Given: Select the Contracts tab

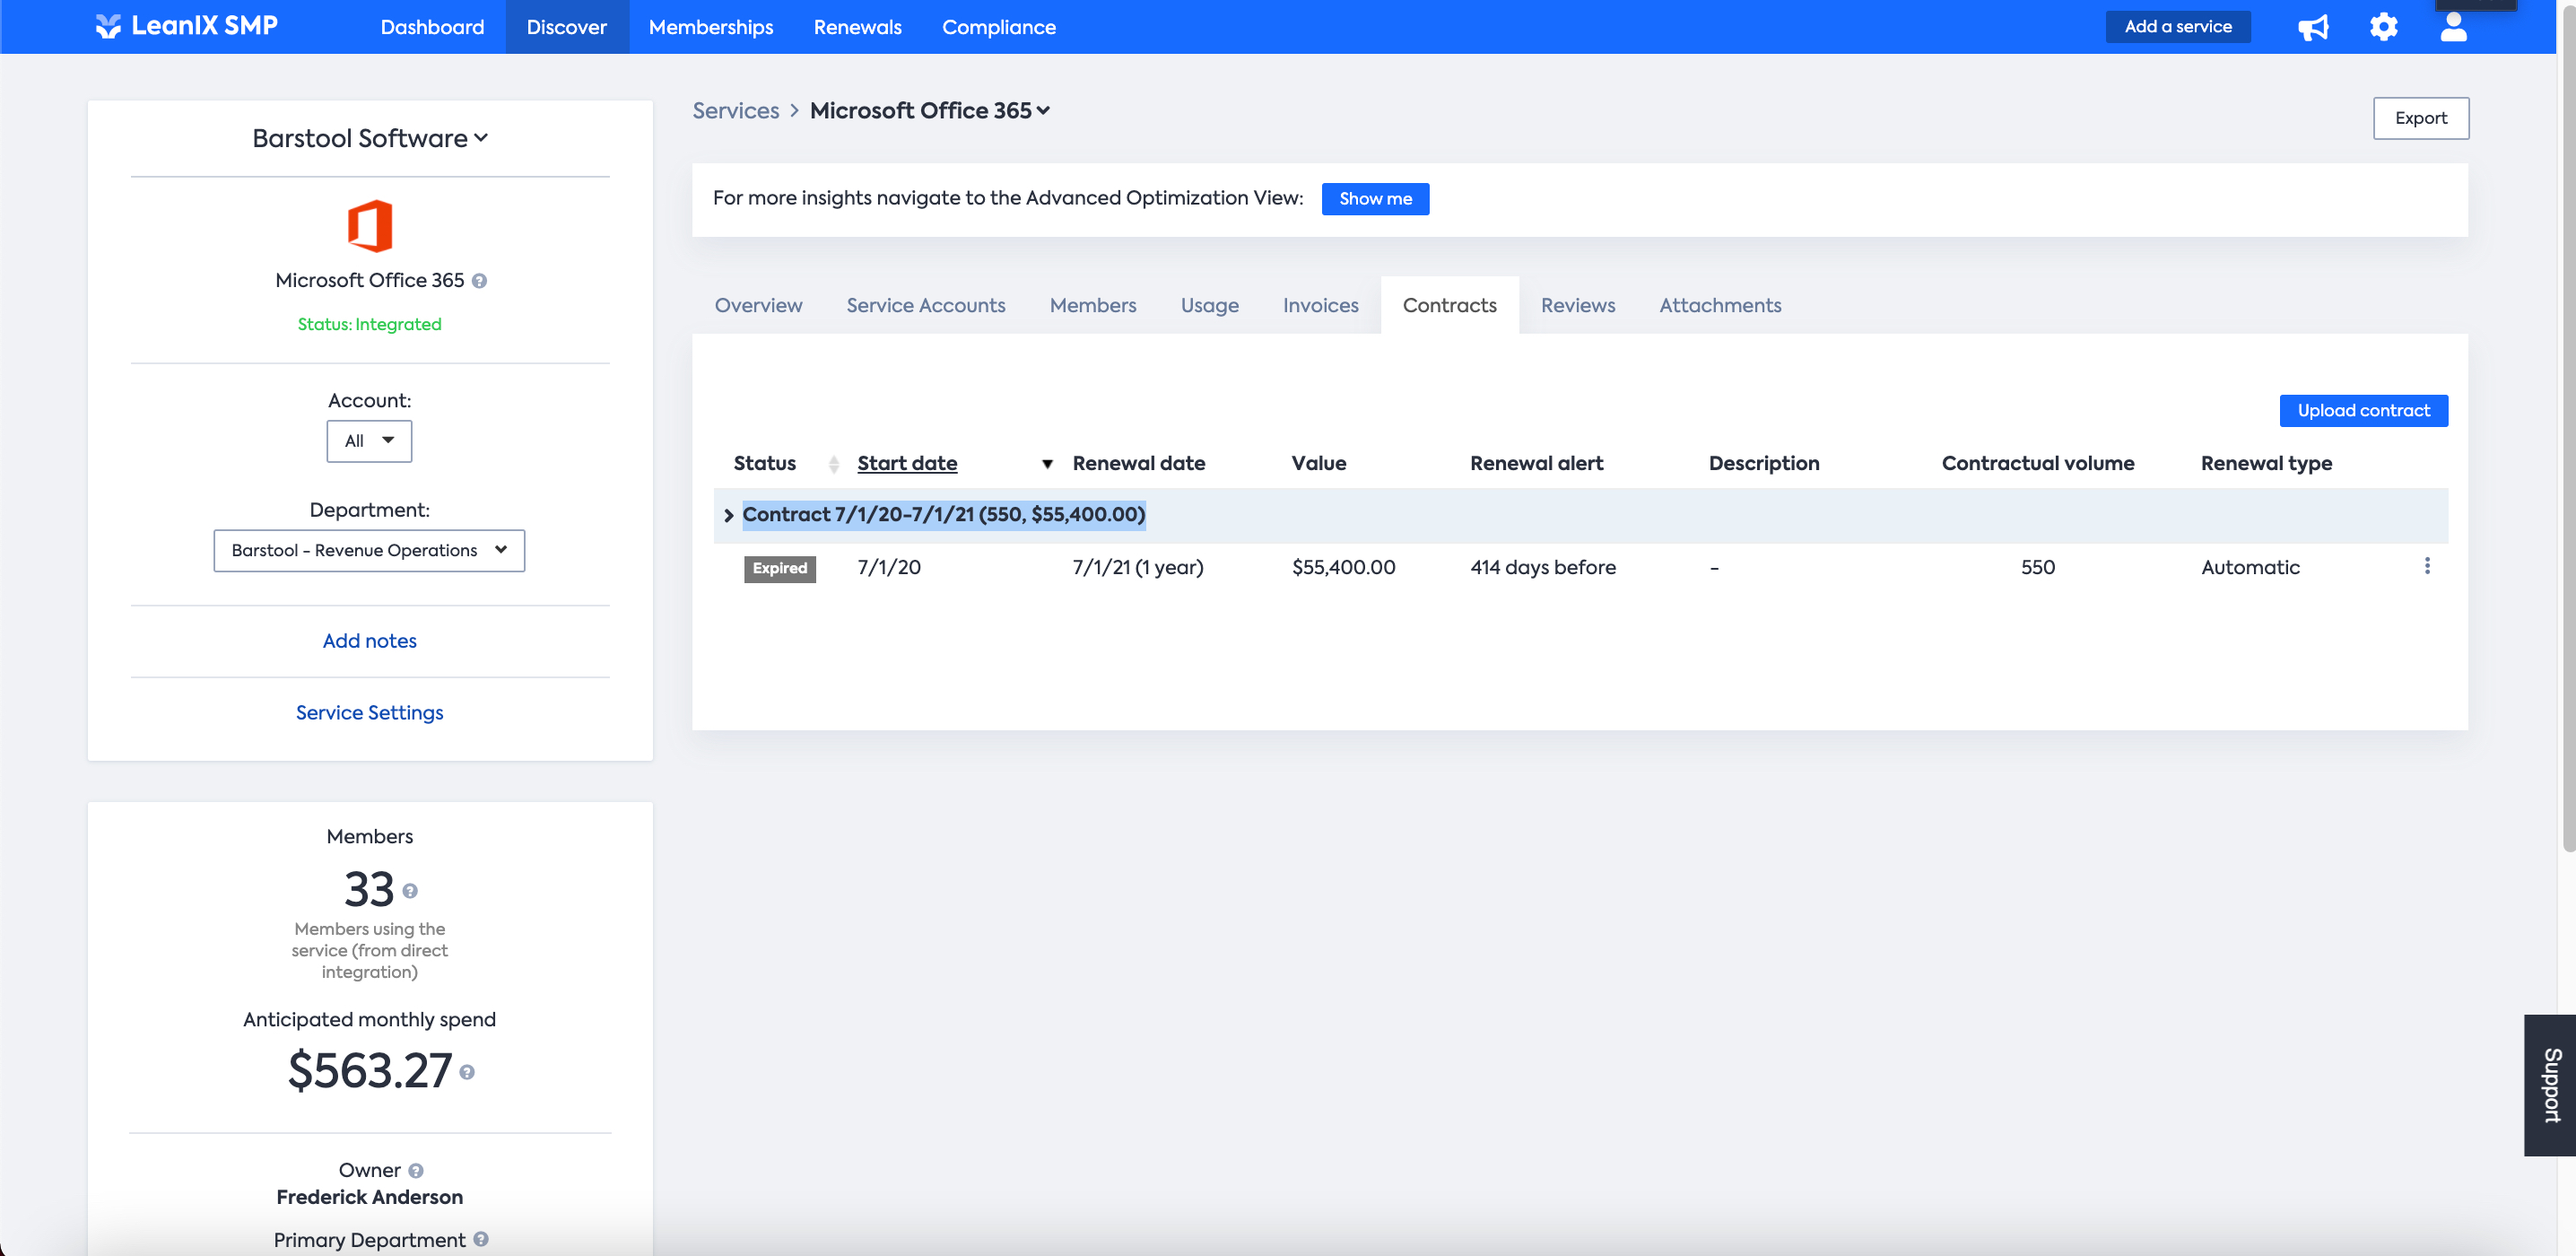Looking at the screenshot, I should pyautogui.click(x=1449, y=306).
